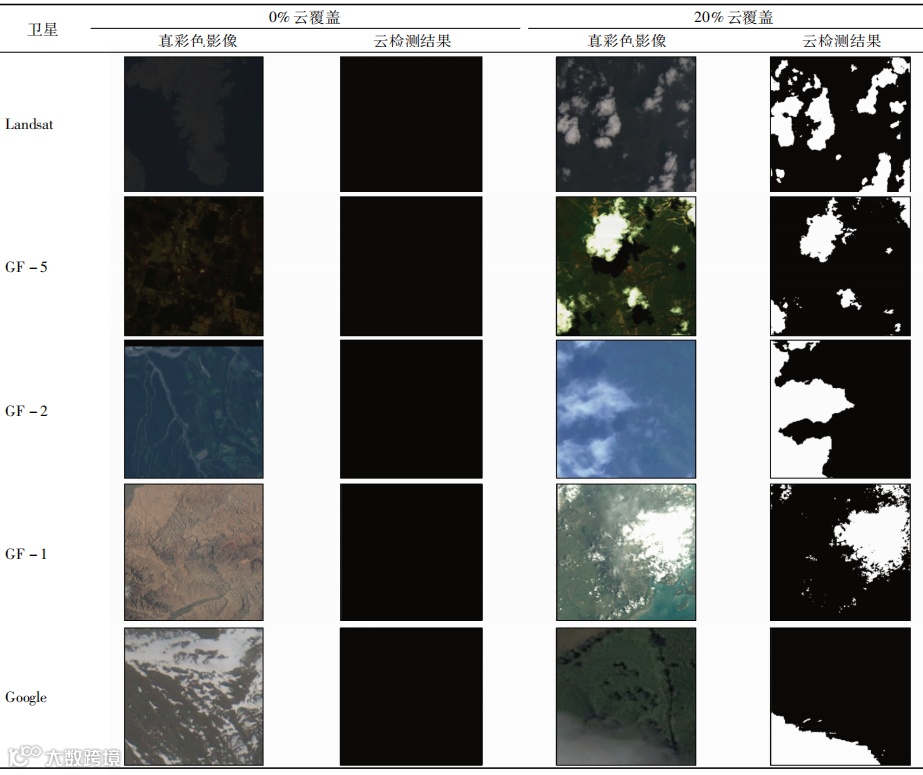Click the 卫星 column header

(42, 29)
